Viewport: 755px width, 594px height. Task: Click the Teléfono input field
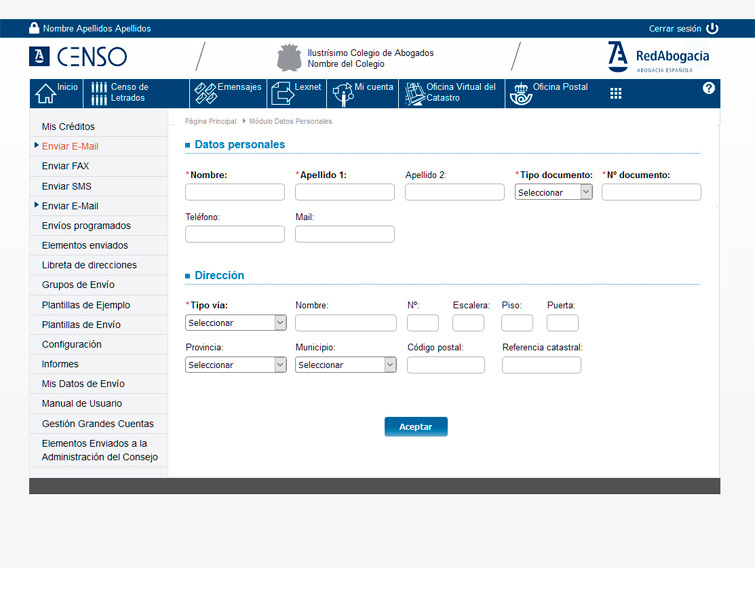[x=235, y=234]
